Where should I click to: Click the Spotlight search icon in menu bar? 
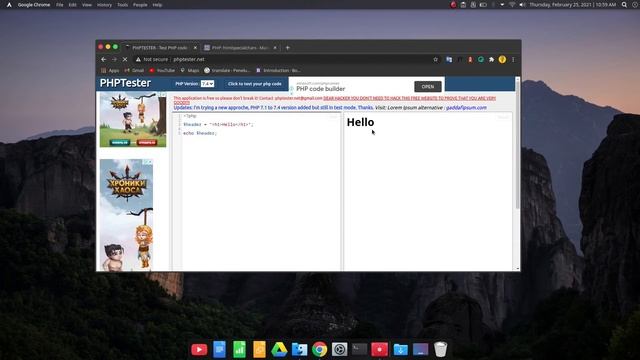pos(624,5)
